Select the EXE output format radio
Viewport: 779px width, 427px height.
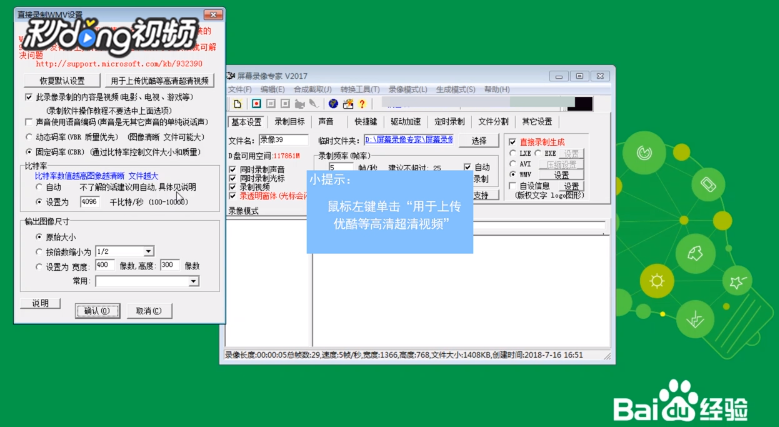click(538, 153)
